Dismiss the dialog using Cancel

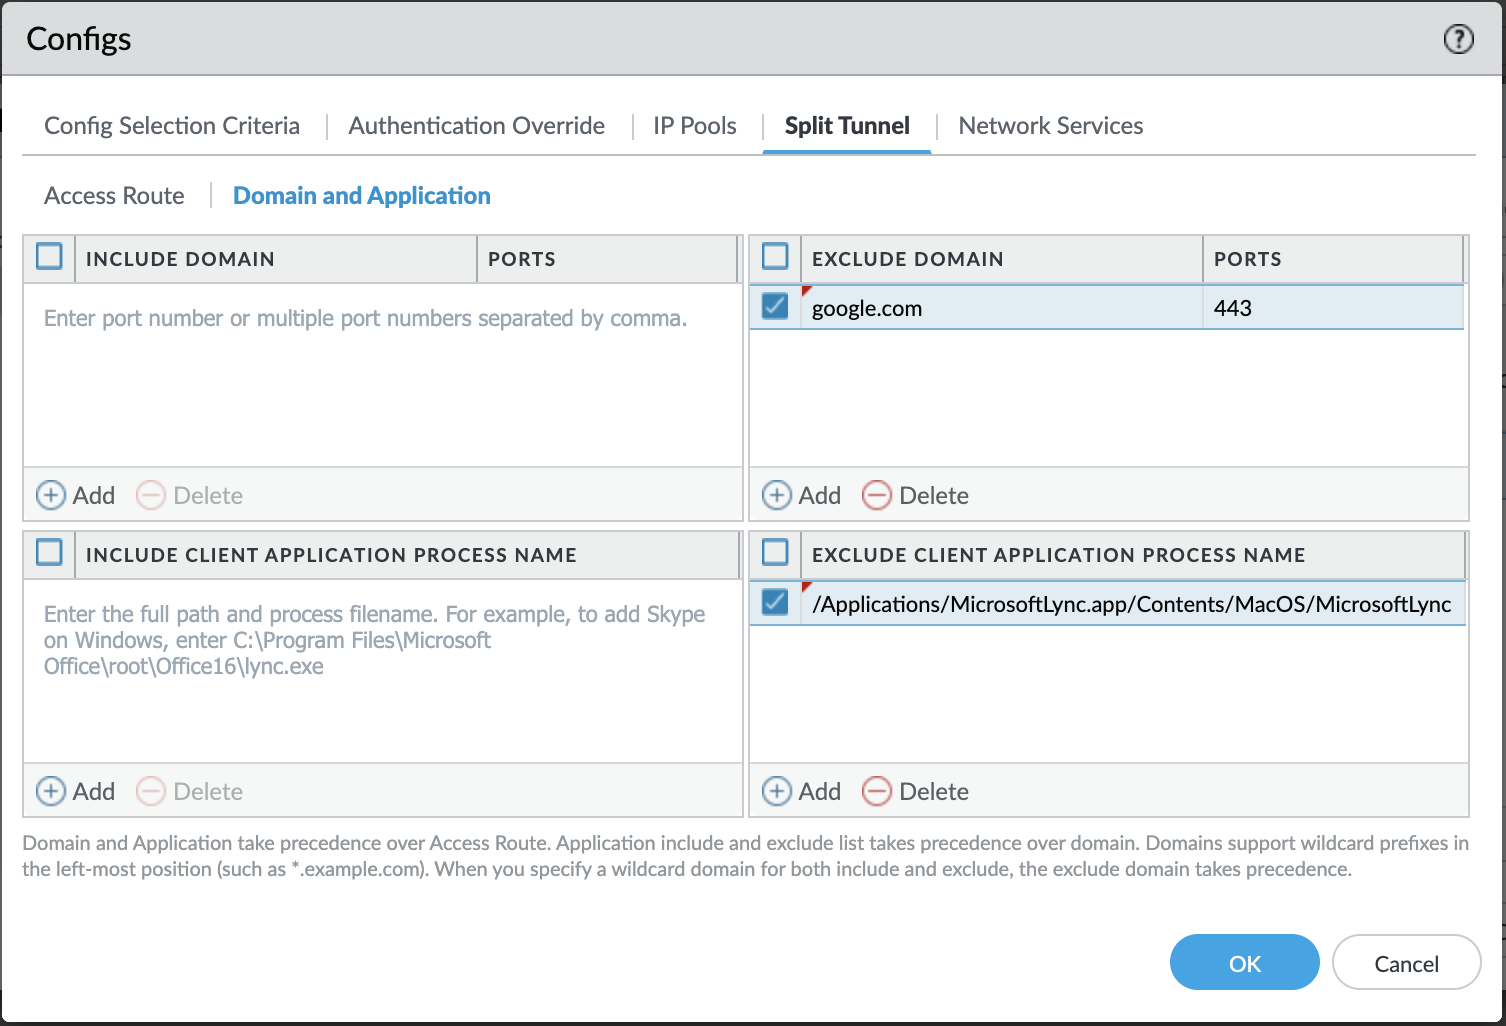1406,962
